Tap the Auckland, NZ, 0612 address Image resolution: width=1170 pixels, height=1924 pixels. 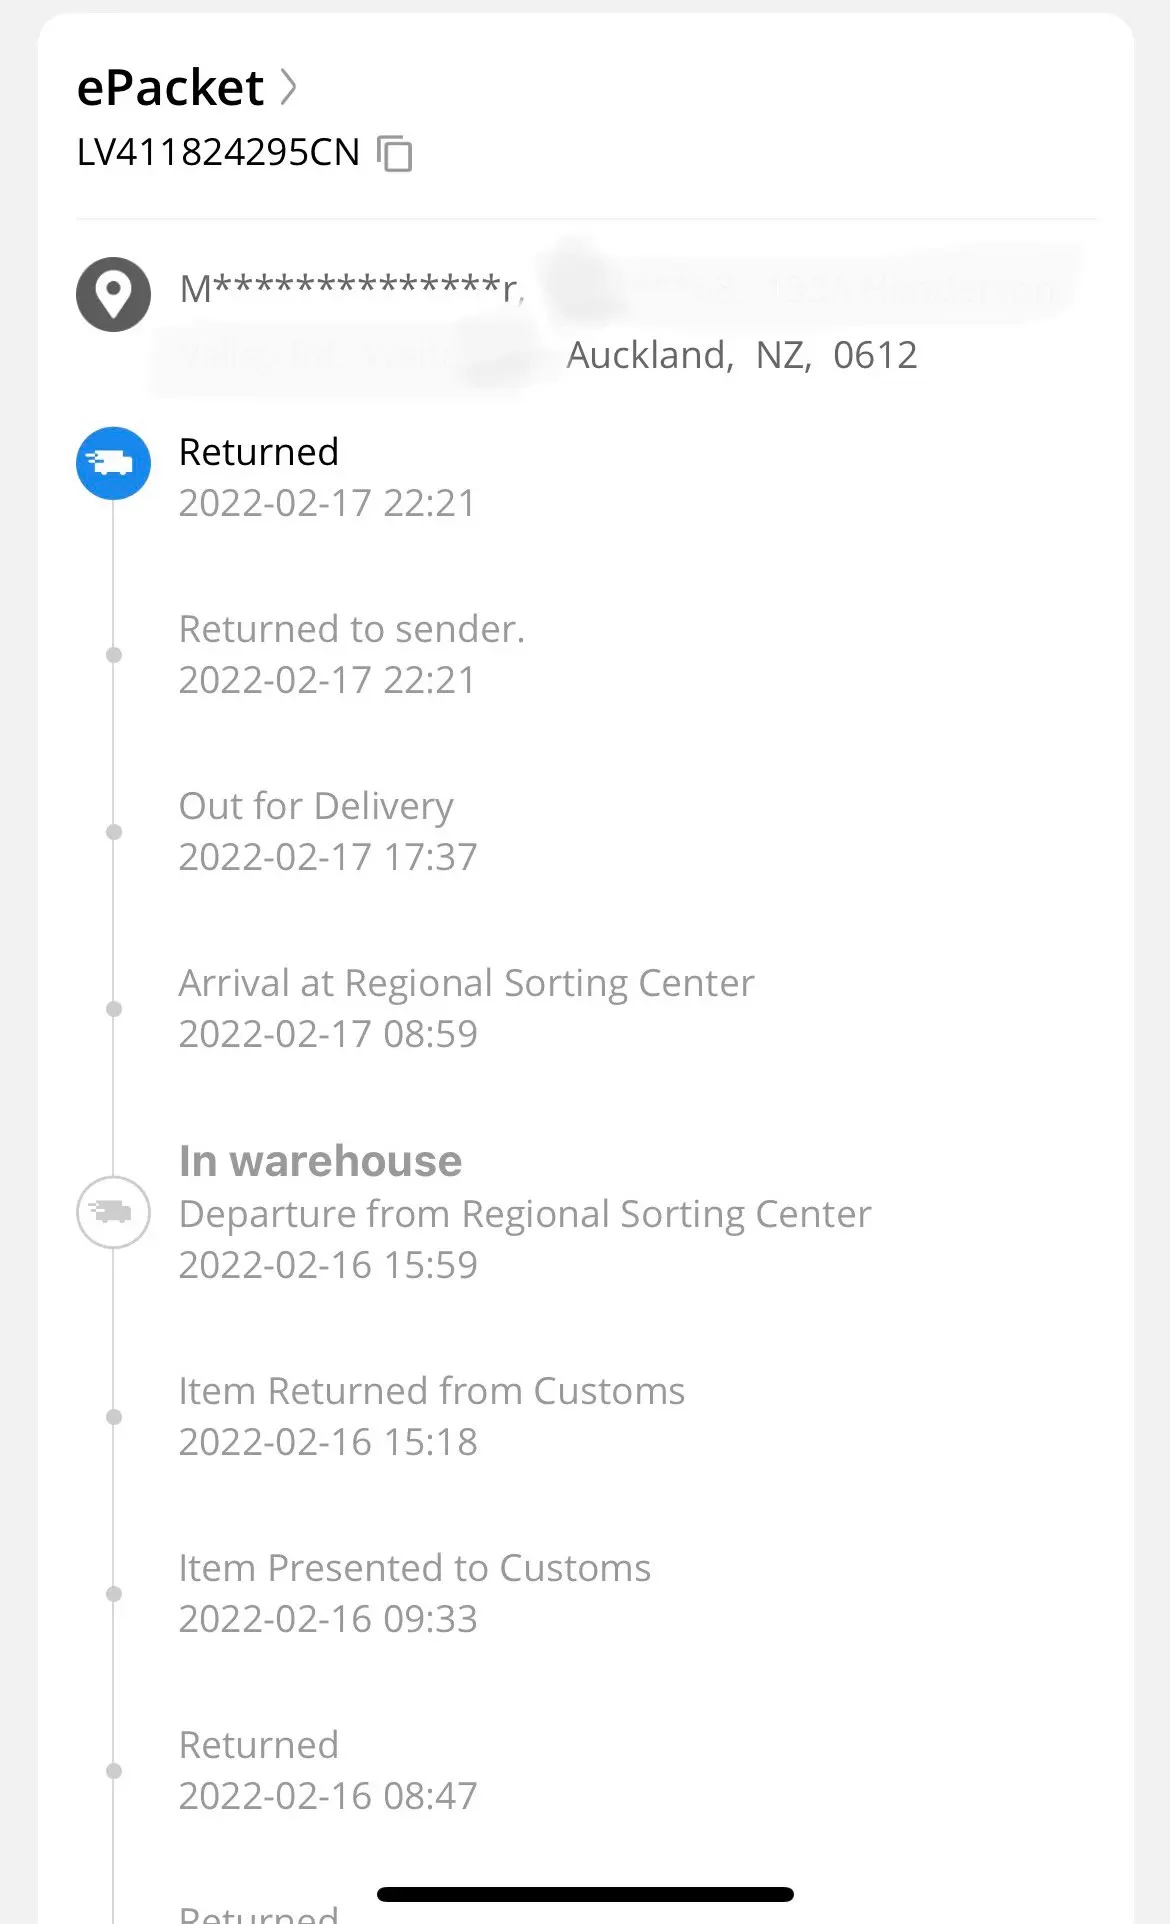click(741, 355)
